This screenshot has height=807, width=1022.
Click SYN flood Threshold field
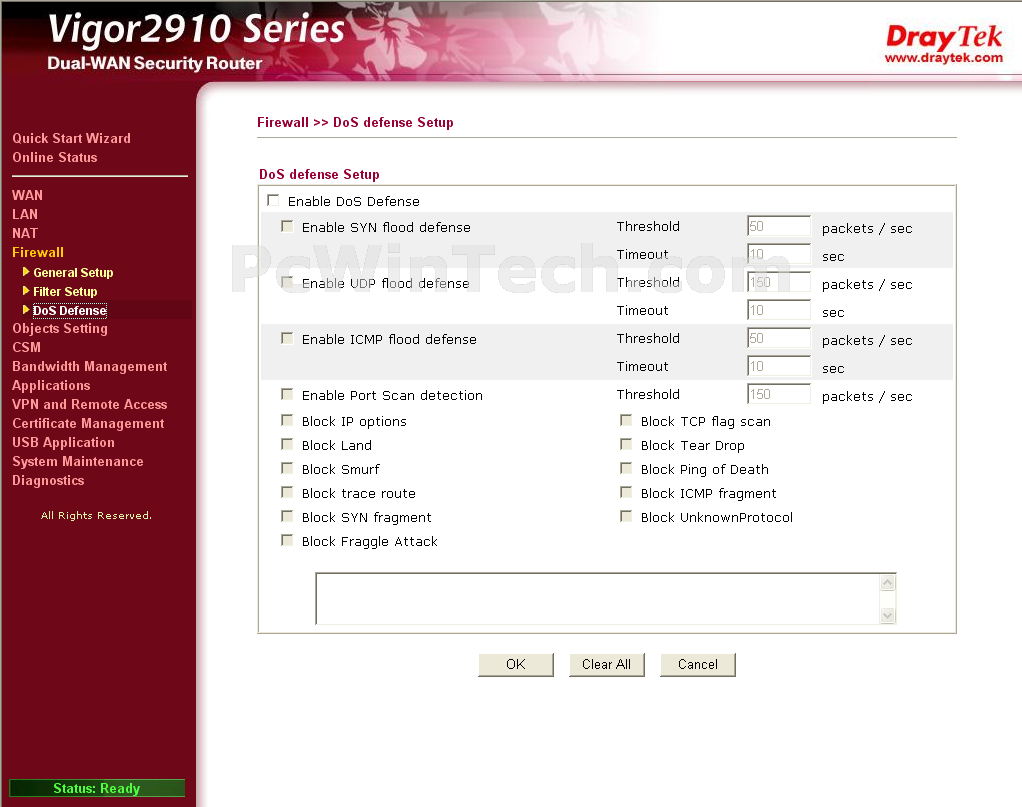tap(779, 226)
